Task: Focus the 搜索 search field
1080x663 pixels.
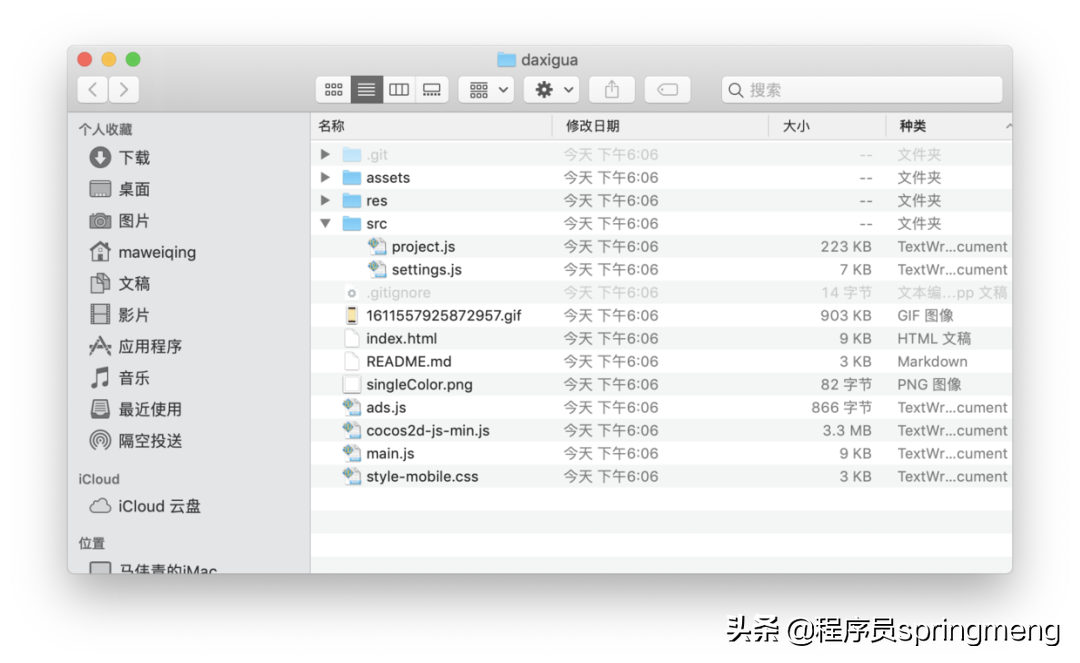Action: point(862,90)
